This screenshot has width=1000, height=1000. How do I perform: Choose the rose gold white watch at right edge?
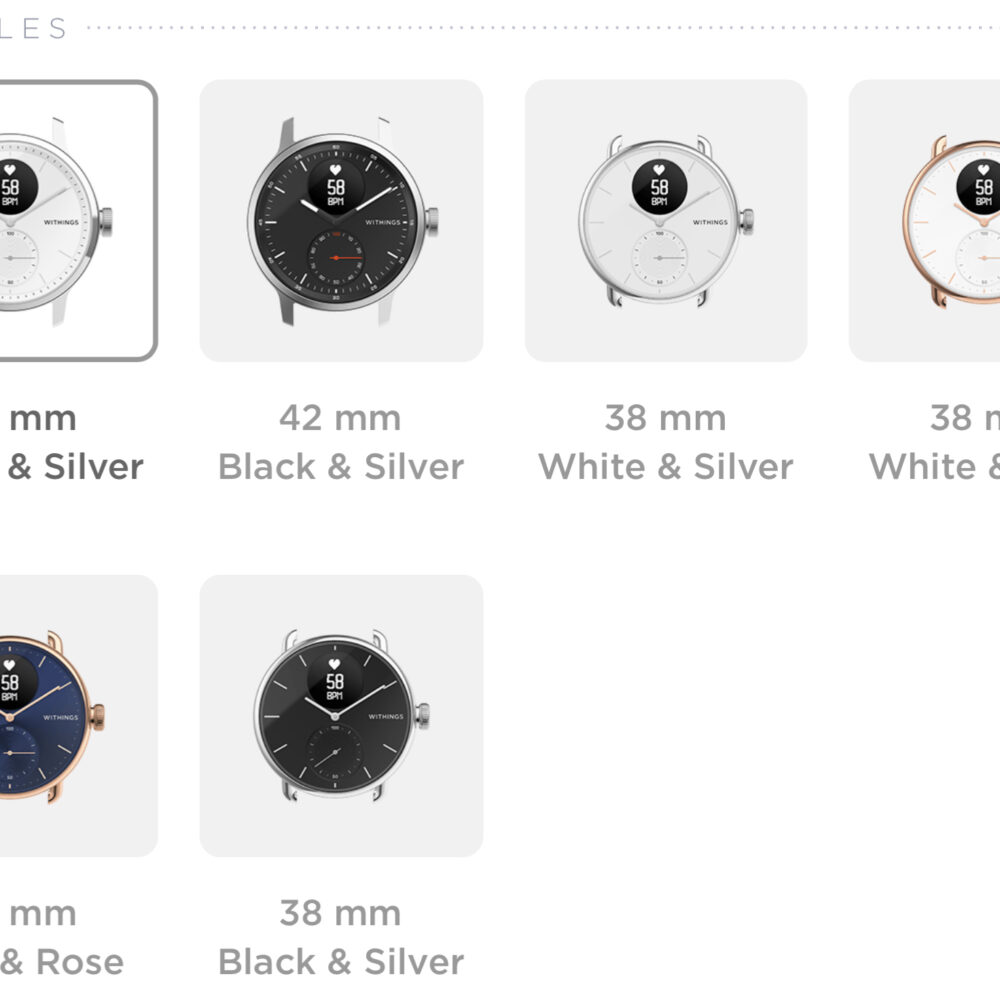click(x=925, y=221)
